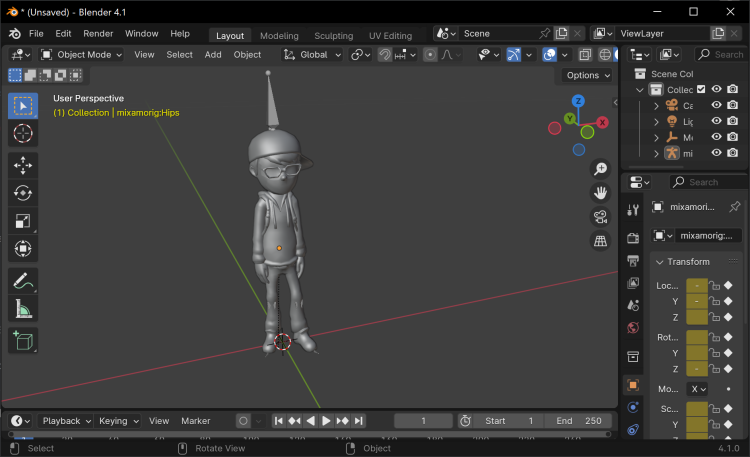Select the Annotate tool
Viewport: 750px width, 457px height.
pyautogui.click(x=23, y=281)
